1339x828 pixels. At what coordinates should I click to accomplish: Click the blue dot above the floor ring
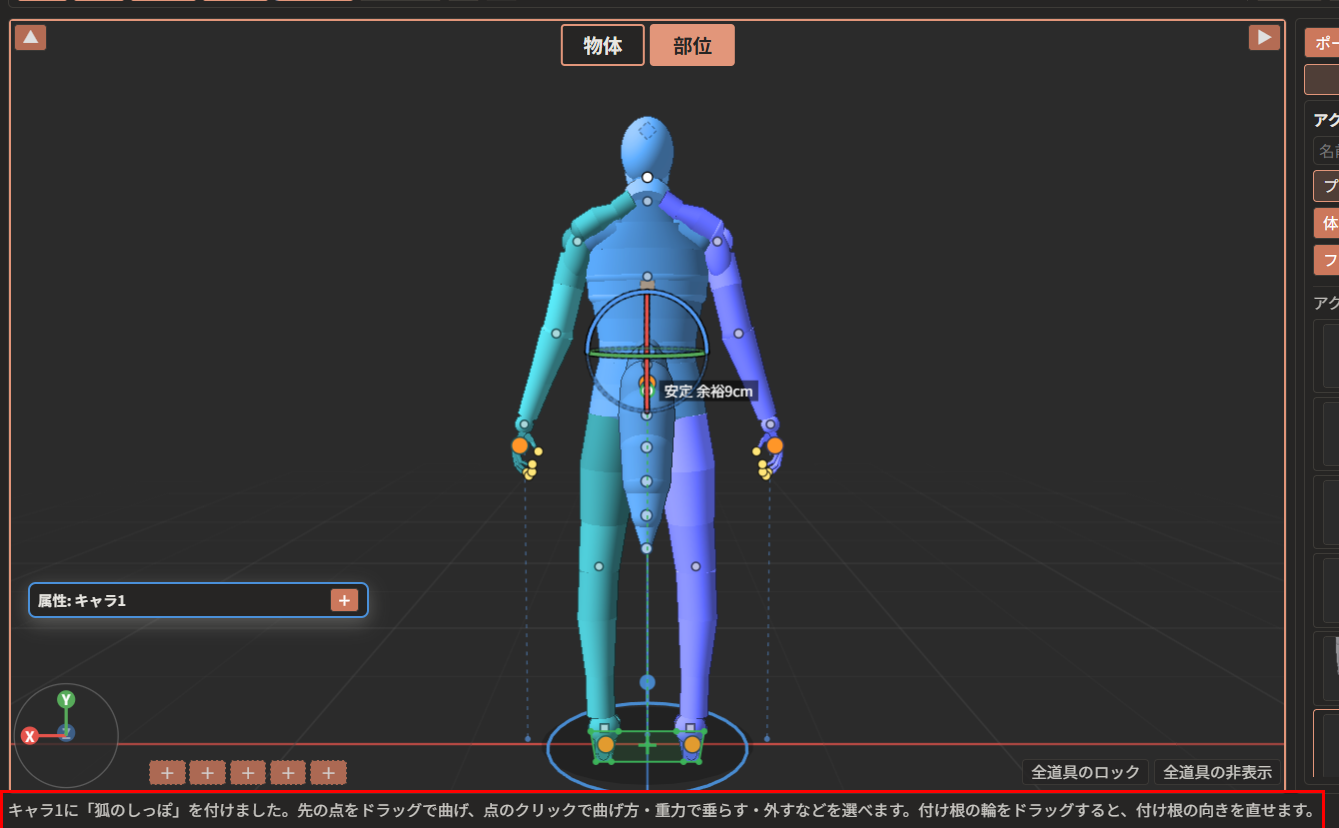[x=647, y=682]
